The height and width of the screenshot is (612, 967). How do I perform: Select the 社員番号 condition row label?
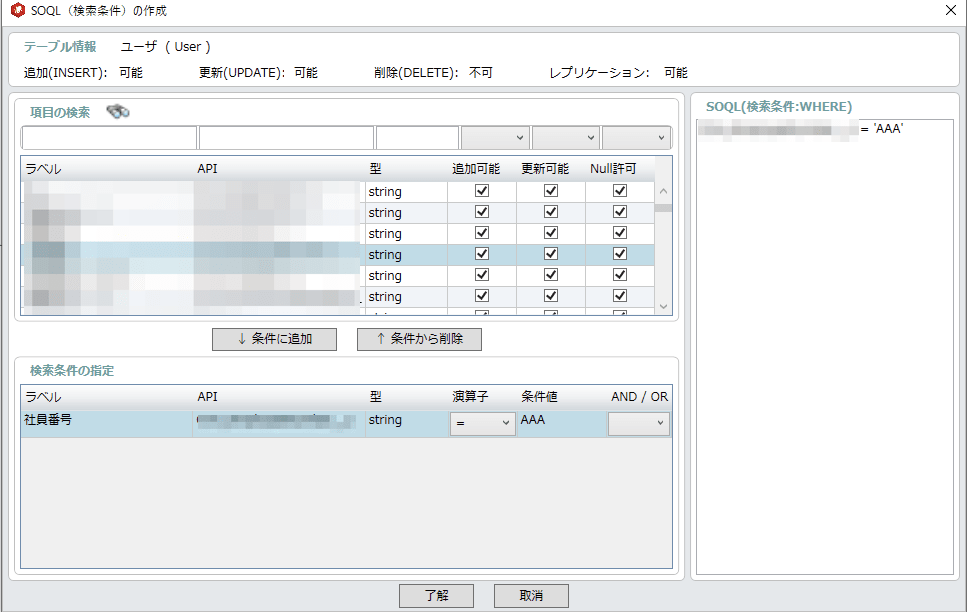[48, 420]
